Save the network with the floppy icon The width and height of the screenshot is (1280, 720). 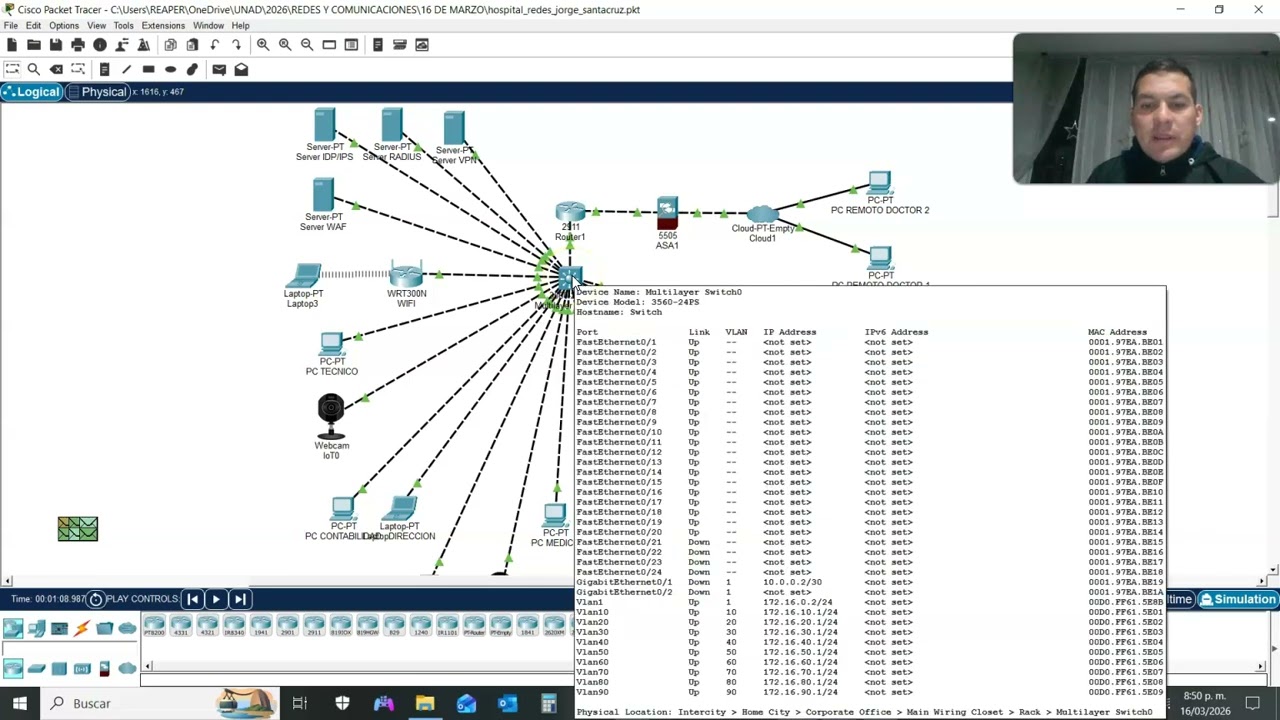[x=55, y=45]
